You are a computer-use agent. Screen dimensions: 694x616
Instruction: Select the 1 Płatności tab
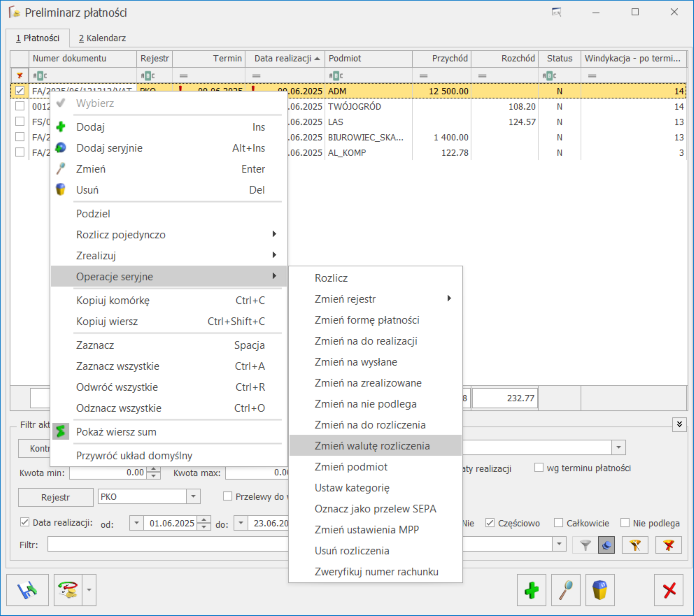tap(38, 38)
